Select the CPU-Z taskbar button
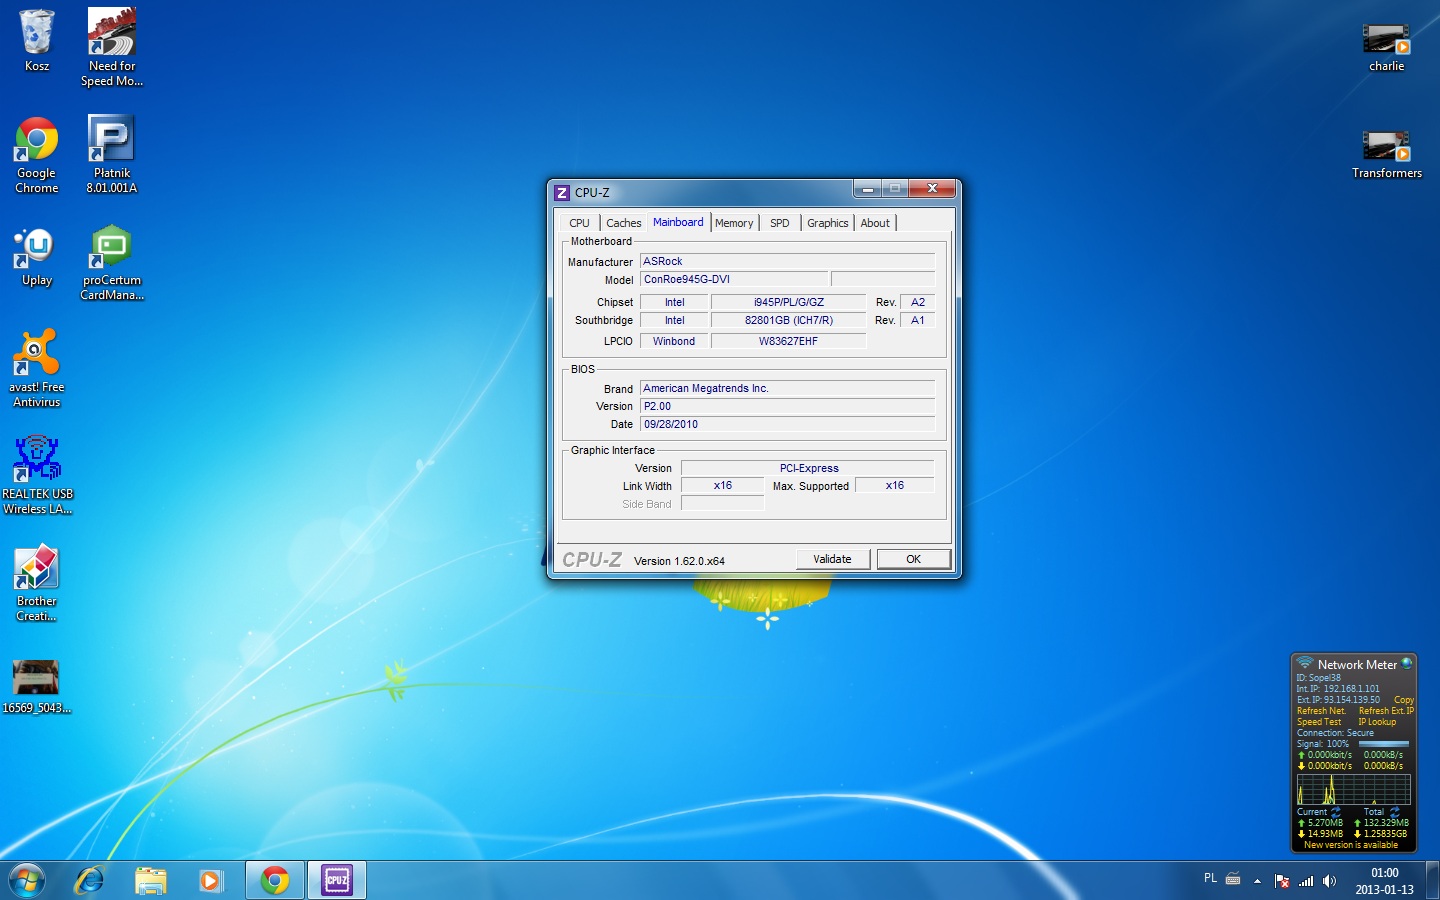The image size is (1440, 900). [337, 880]
